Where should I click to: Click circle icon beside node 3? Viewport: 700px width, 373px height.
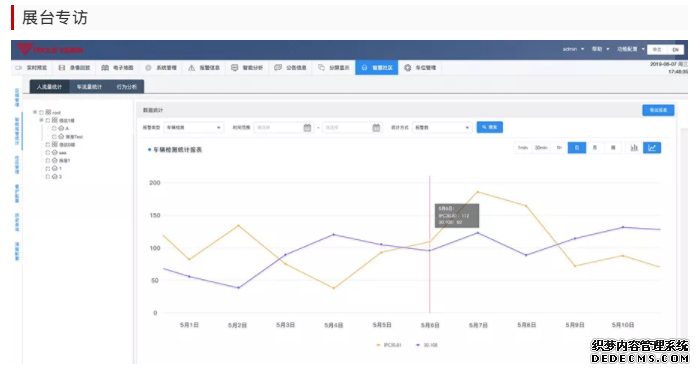54,177
